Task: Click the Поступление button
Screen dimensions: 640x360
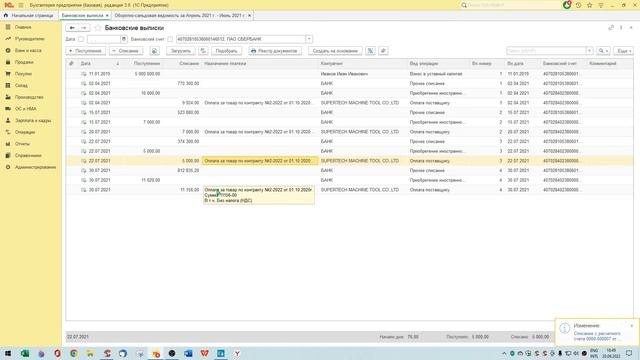Action: coord(86,51)
